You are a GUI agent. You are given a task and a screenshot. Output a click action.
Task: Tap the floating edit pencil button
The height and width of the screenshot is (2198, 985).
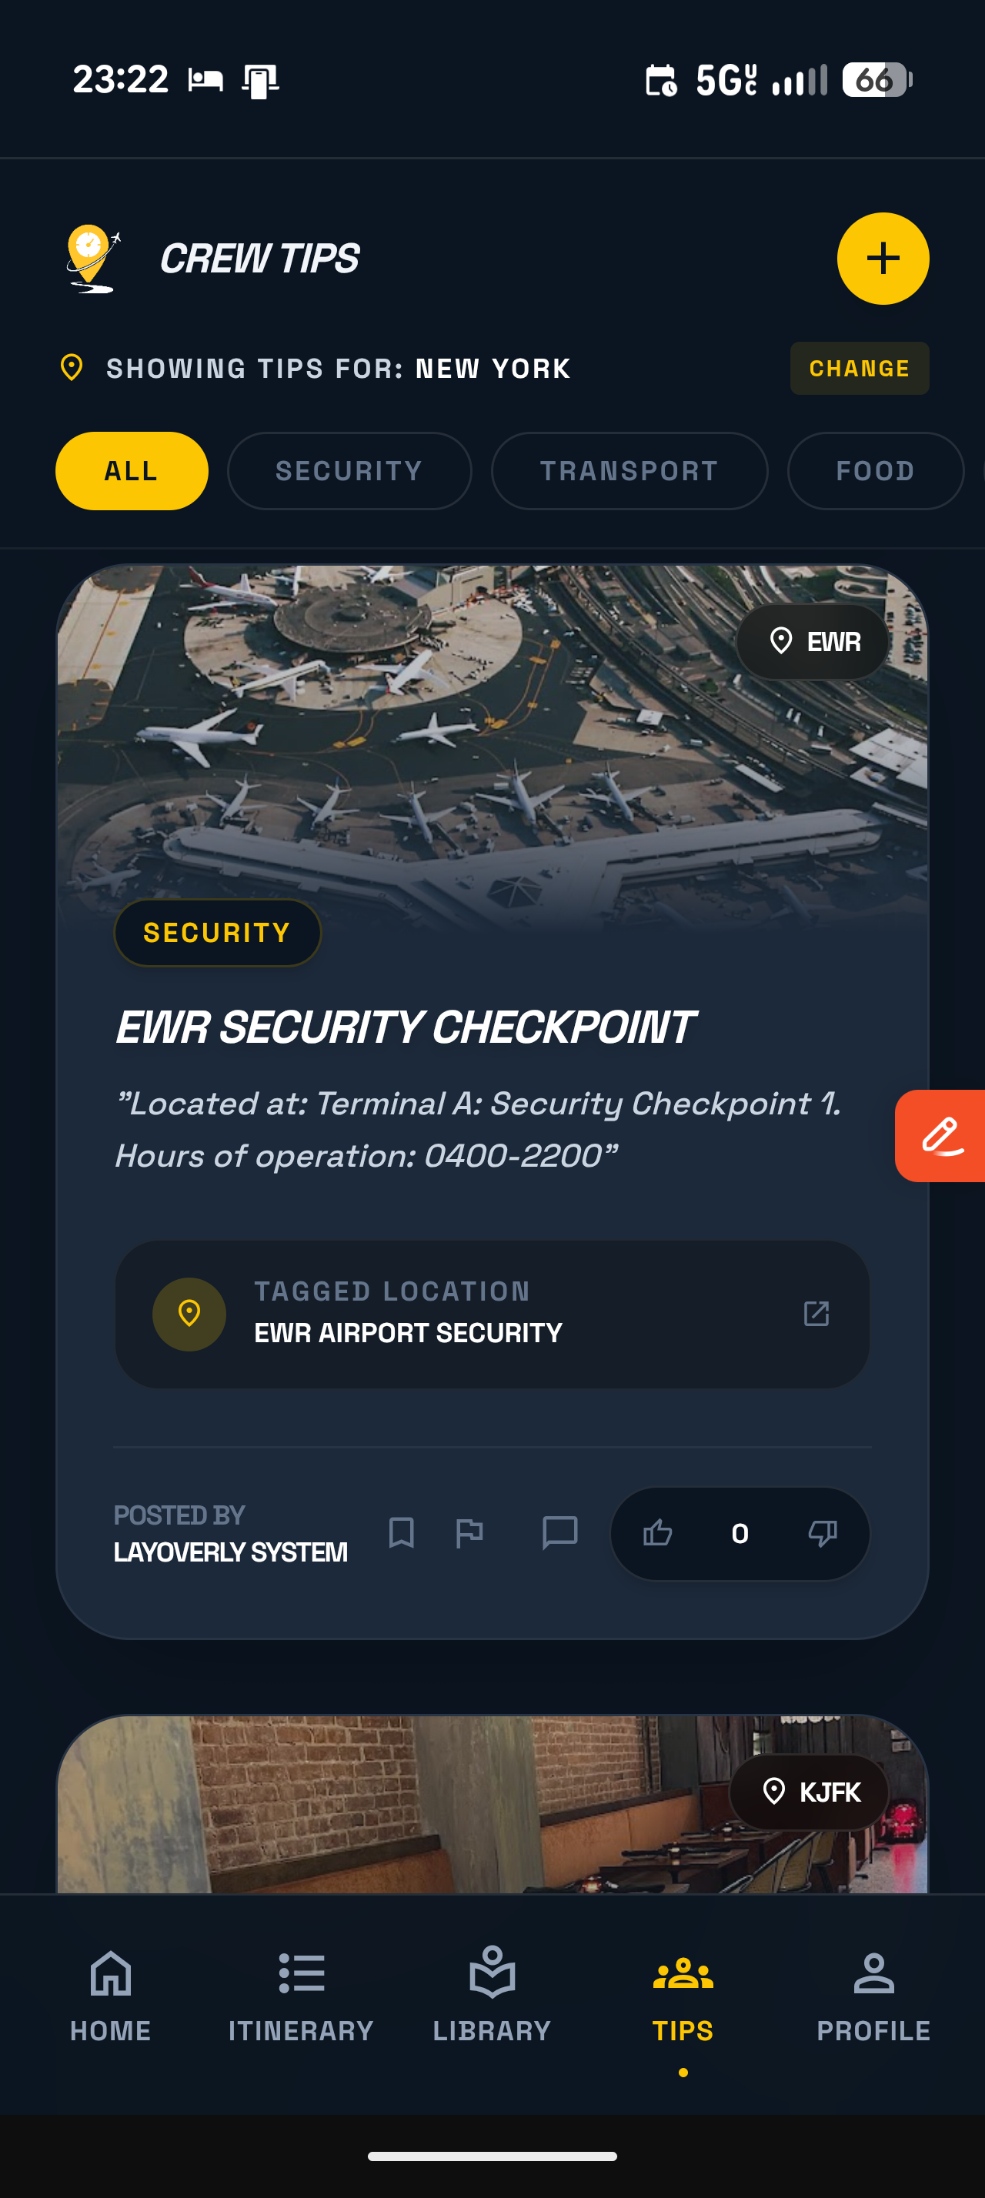point(940,1135)
